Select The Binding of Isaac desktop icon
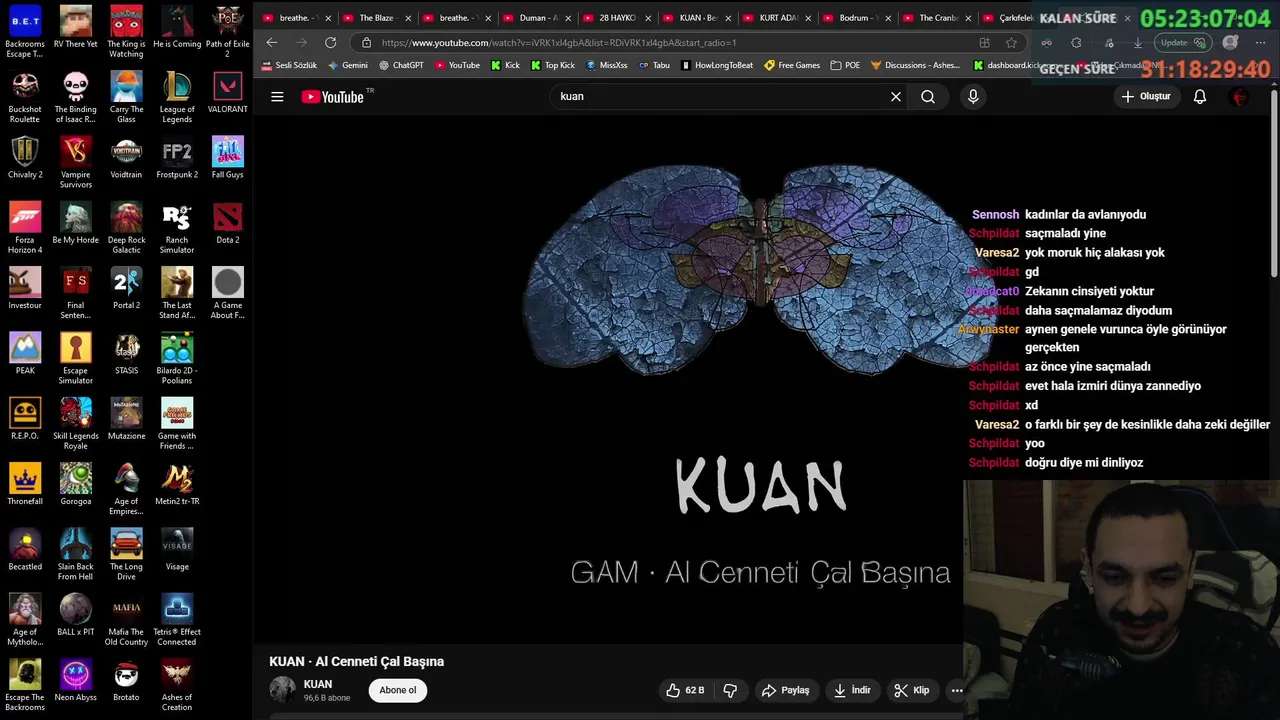The width and height of the screenshot is (1280, 720). click(76, 97)
